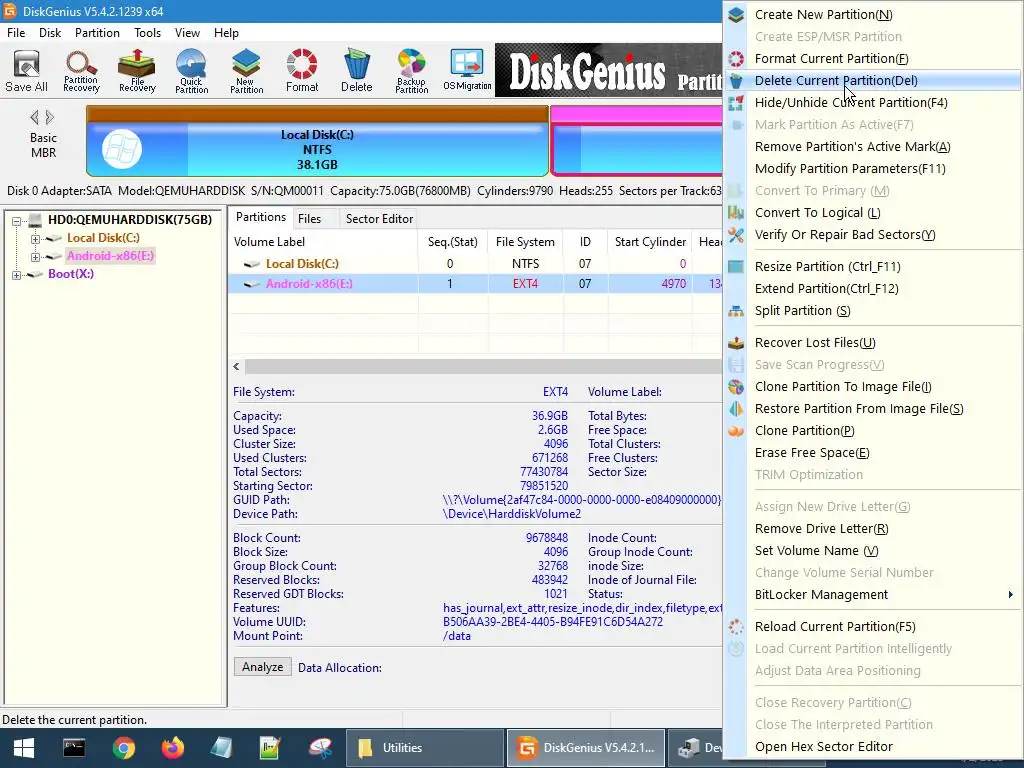Image resolution: width=1024 pixels, height=768 pixels.
Task: Launch Chrome from the taskbar
Action: click(x=123, y=748)
